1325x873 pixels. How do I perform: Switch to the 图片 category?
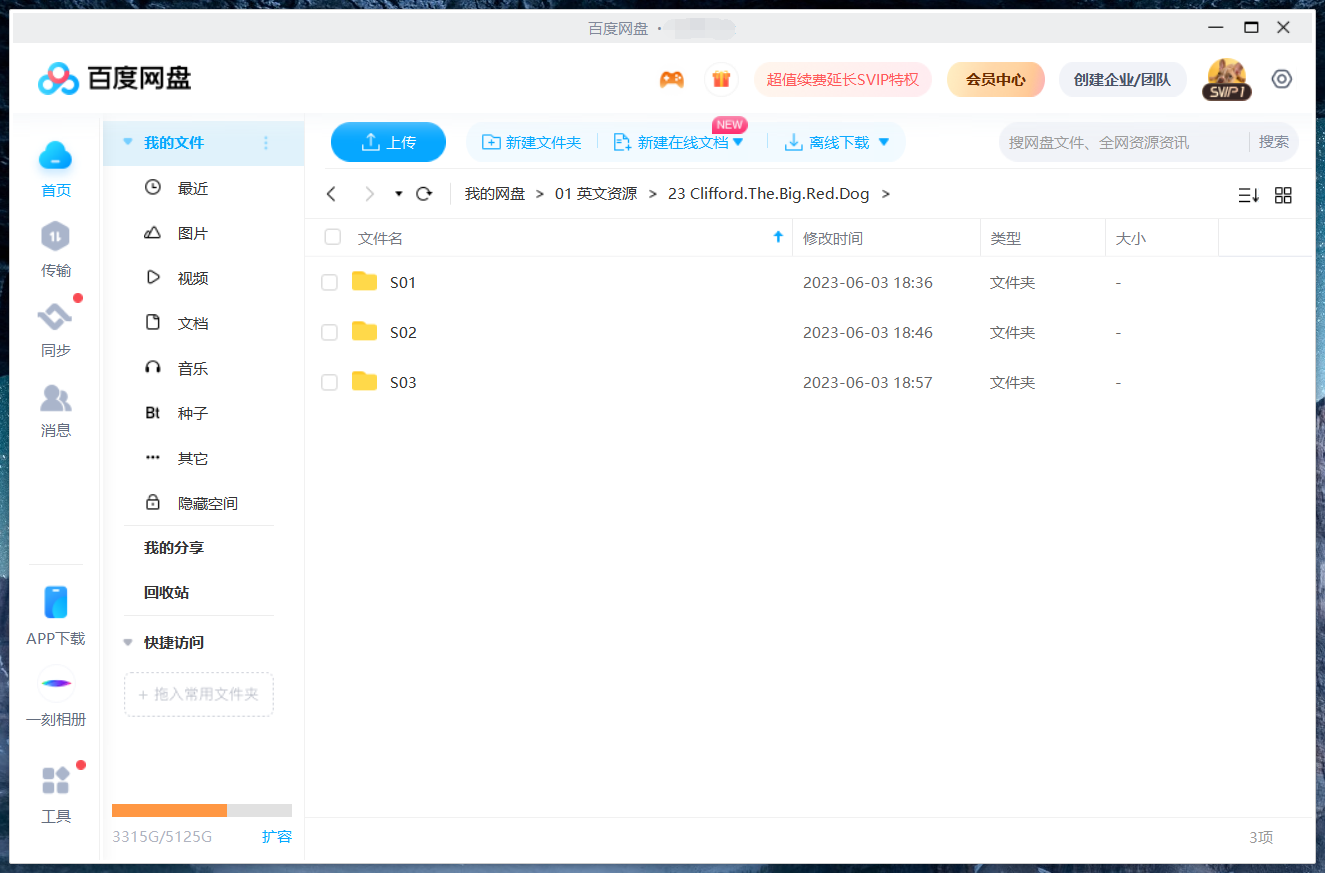pos(190,232)
